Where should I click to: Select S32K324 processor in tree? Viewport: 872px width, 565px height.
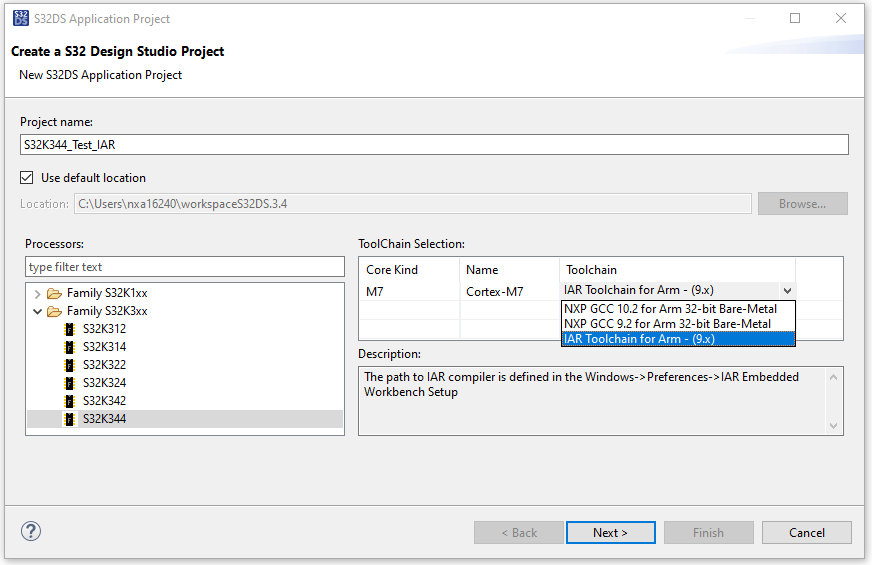click(105, 383)
